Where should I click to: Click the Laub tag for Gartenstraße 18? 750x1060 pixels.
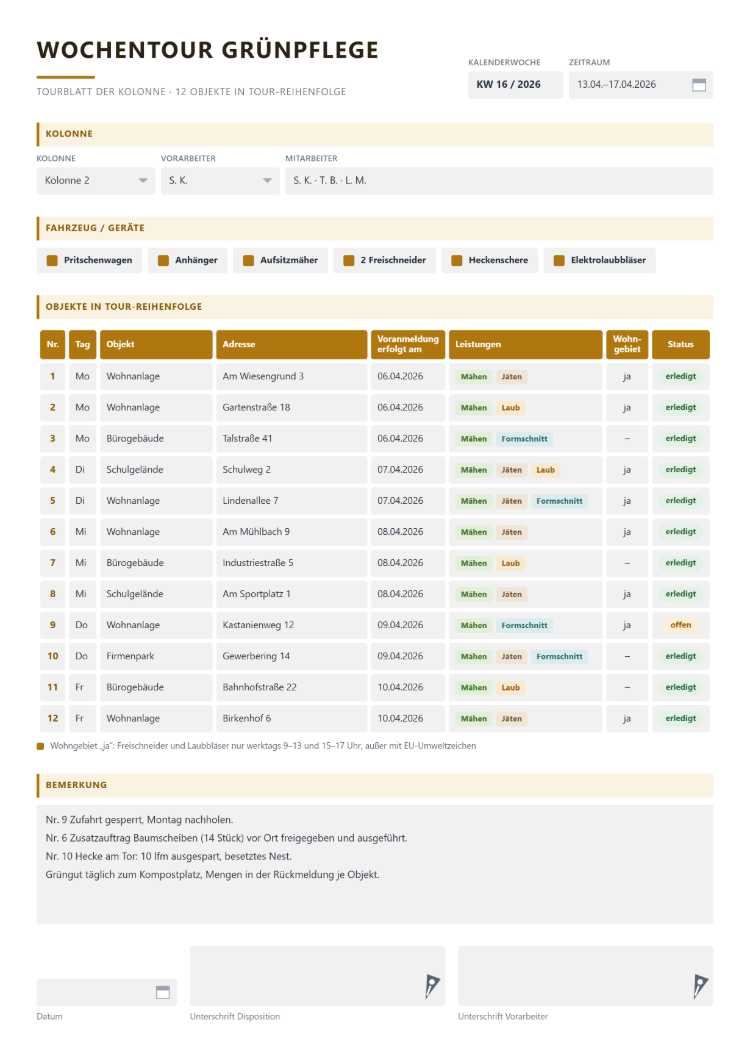[x=511, y=408]
